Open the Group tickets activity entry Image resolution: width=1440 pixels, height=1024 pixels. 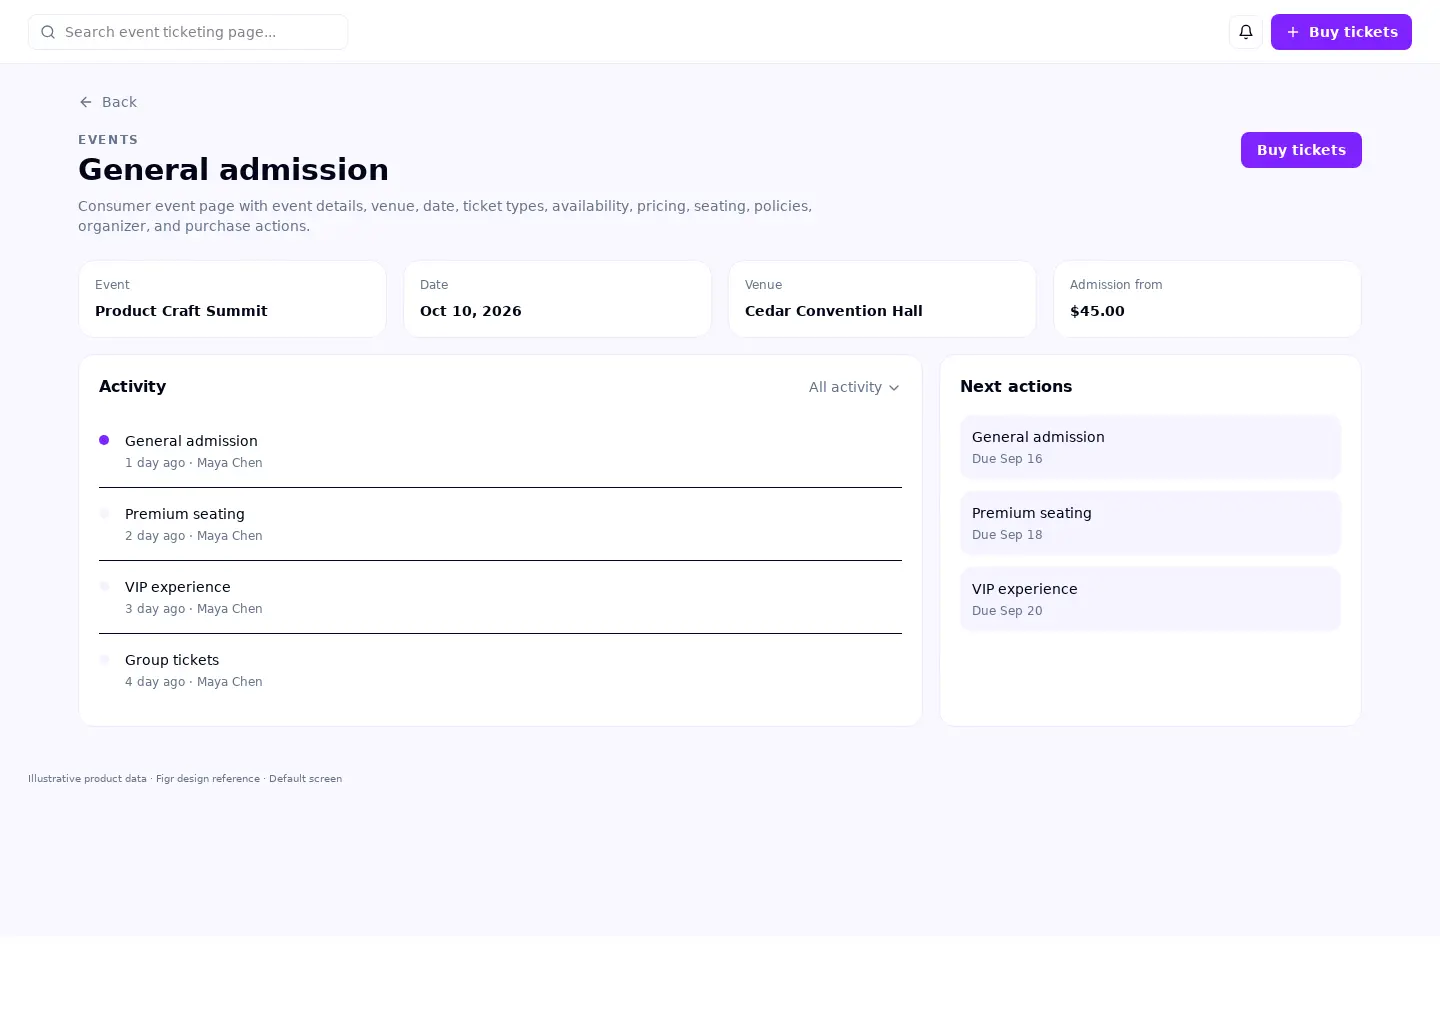(500, 670)
